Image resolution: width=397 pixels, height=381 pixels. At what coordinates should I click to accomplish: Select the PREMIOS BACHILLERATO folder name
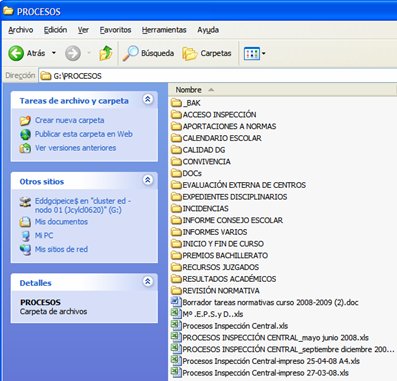(x=225, y=255)
